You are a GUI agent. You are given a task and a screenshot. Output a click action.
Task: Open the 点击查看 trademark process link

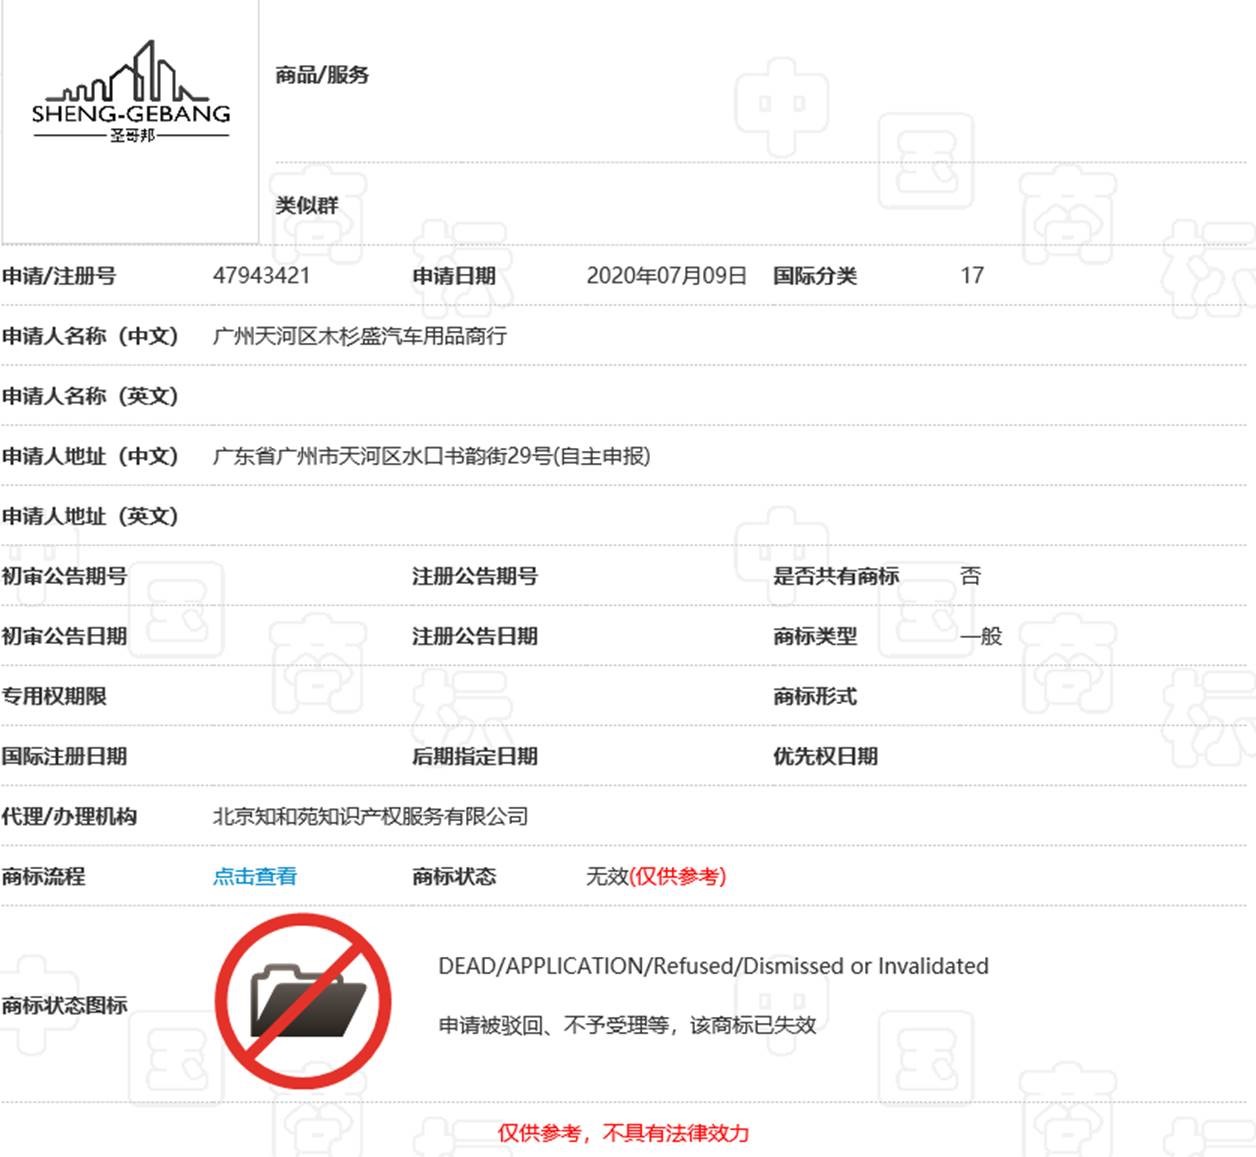tap(255, 876)
